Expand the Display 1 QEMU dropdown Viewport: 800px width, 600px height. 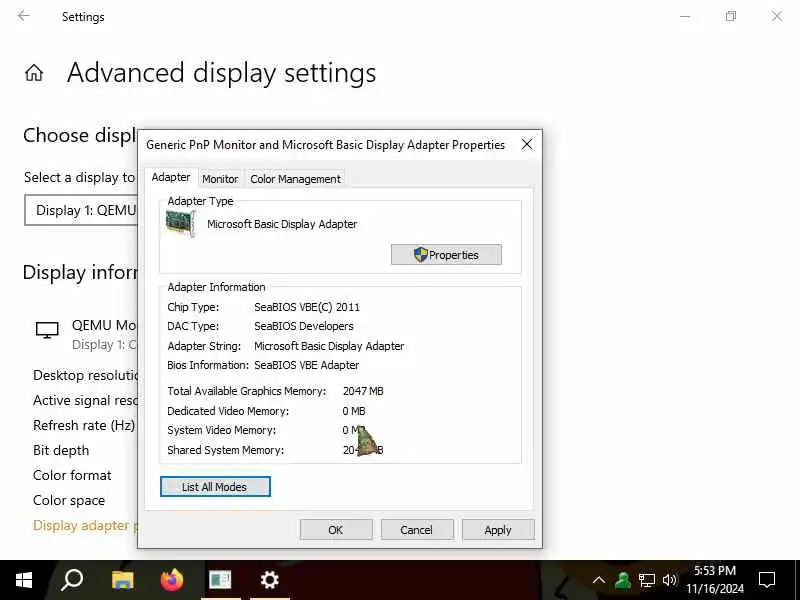point(81,210)
